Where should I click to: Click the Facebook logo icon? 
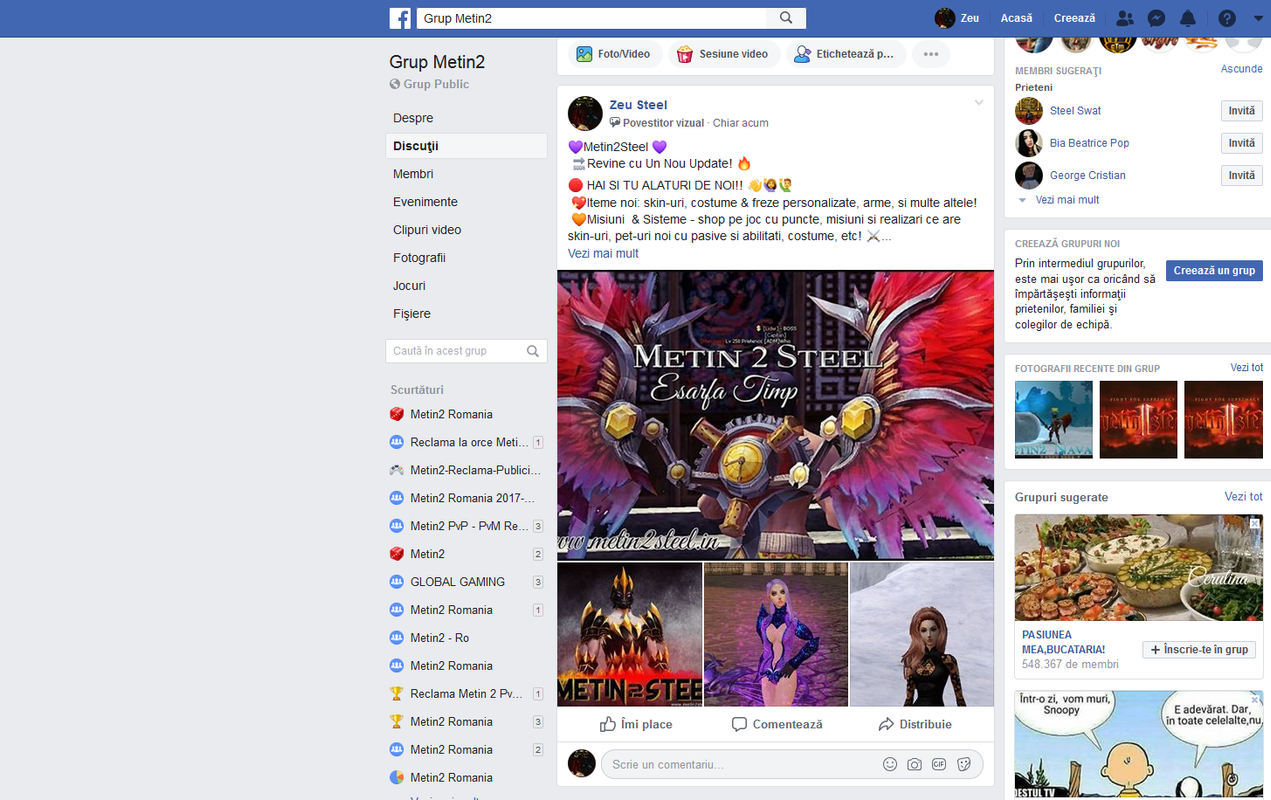pos(400,18)
